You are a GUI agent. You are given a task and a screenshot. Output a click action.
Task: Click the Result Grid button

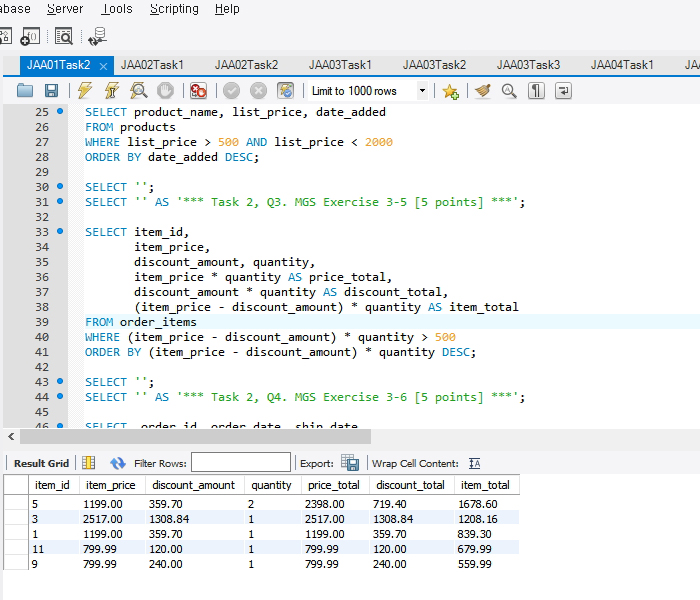tap(41, 463)
